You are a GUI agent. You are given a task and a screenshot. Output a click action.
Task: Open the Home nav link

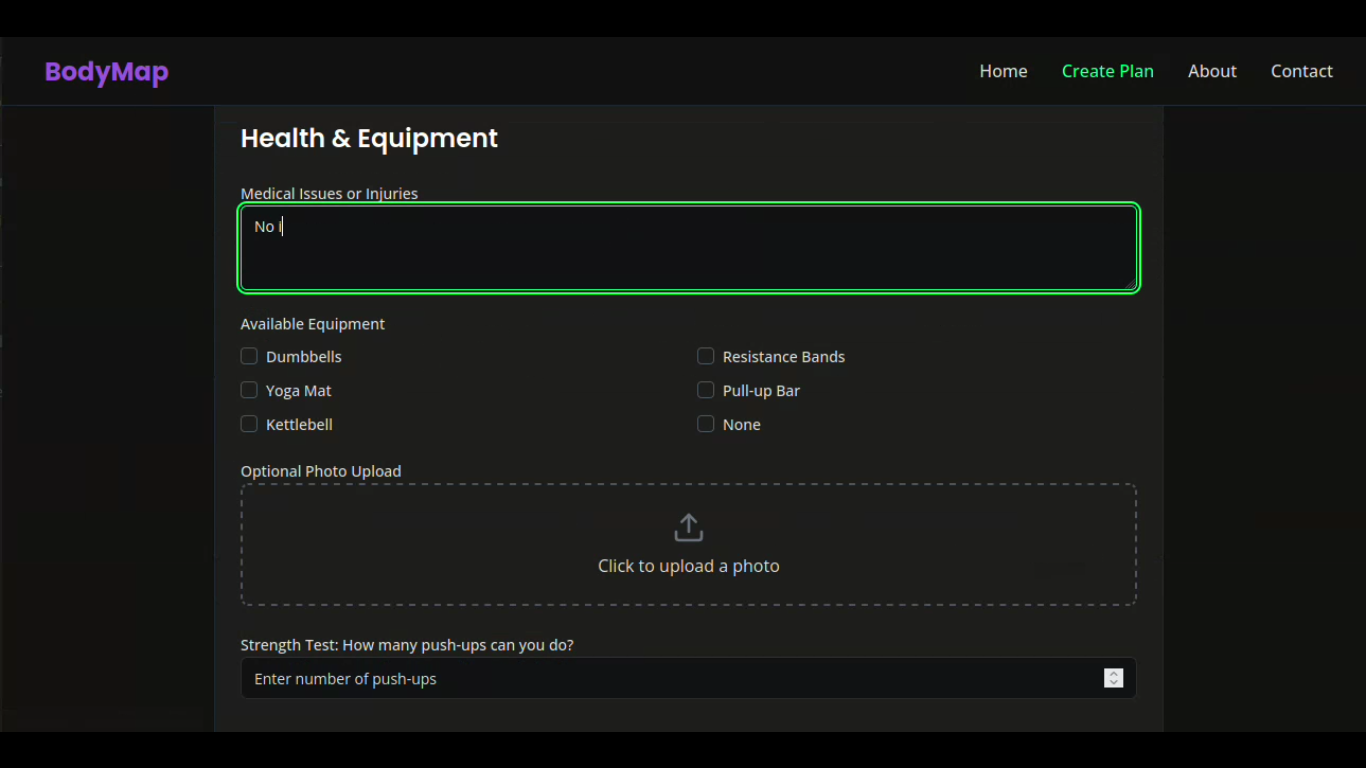coord(1003,71)
